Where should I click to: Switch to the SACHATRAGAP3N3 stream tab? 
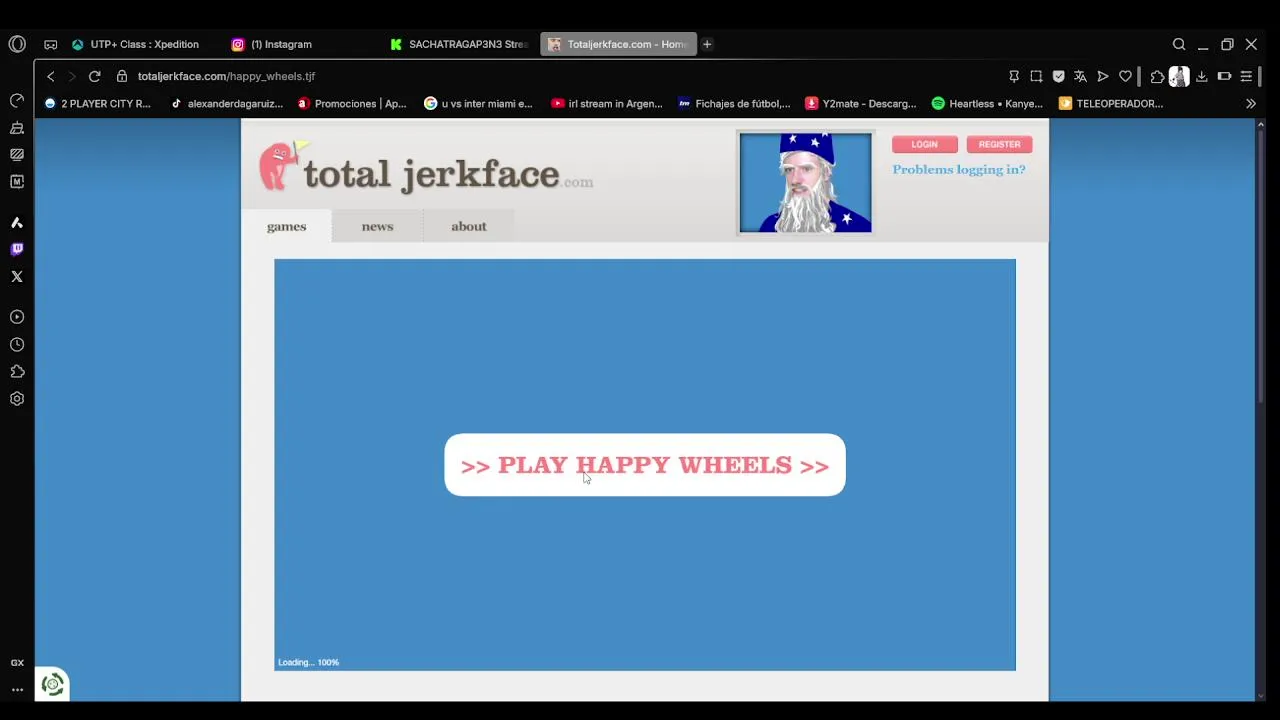461,44
